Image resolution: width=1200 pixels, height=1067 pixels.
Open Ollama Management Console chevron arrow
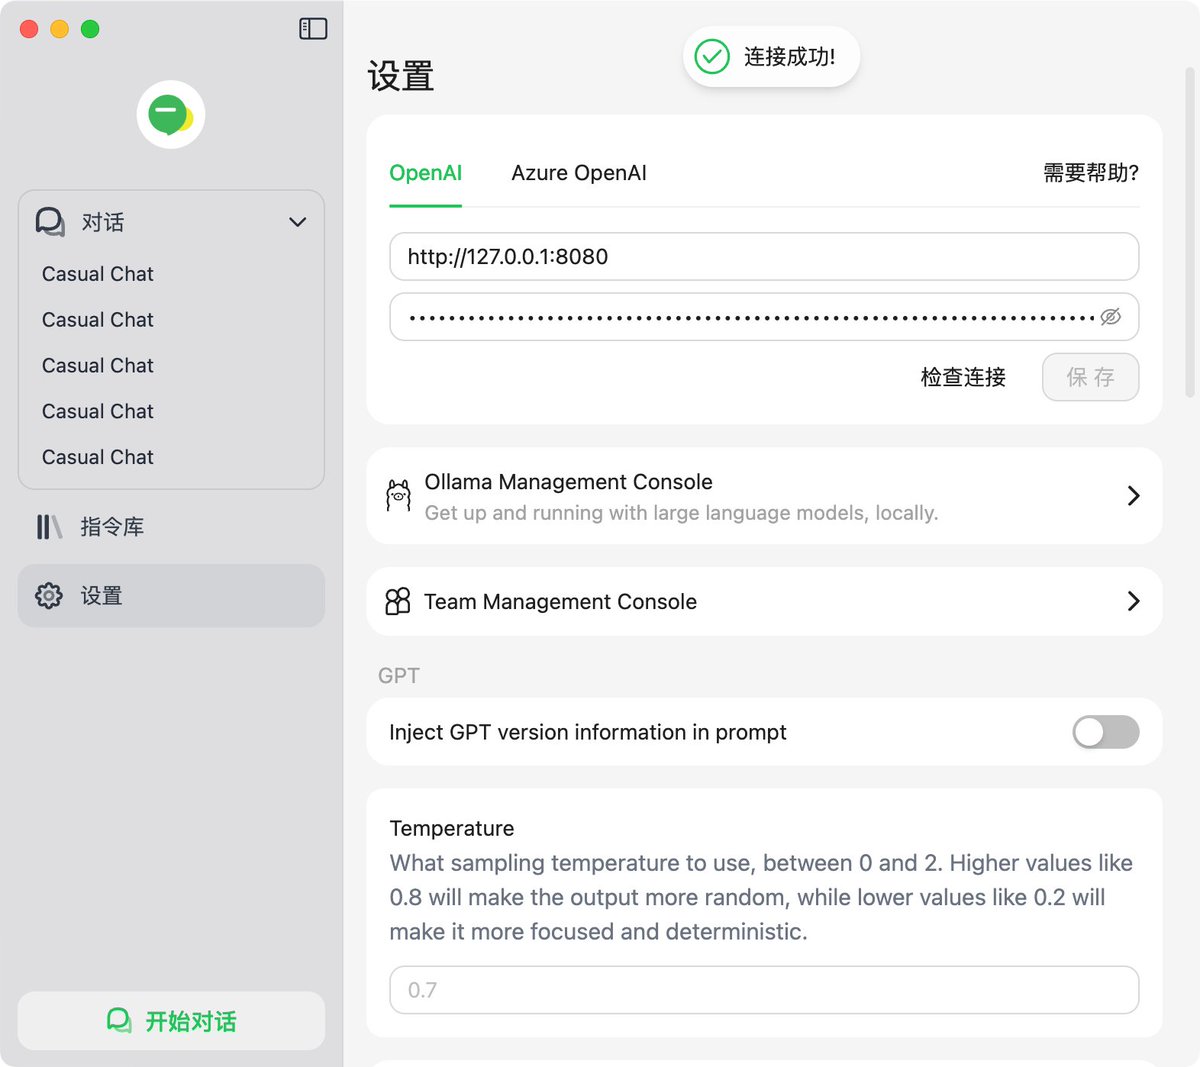click(1133, 496)
